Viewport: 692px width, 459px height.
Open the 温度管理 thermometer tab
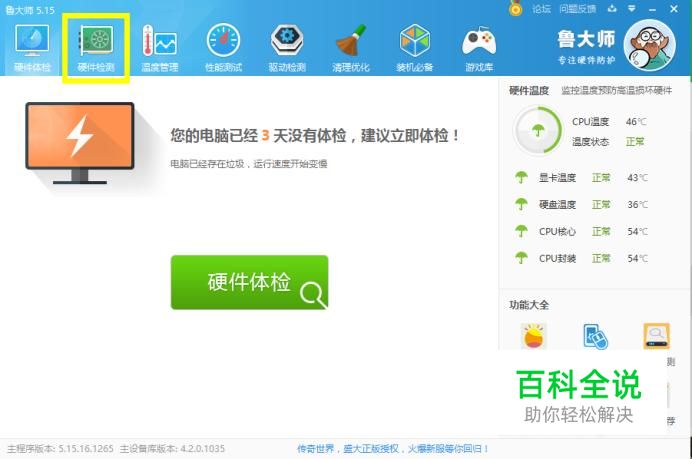pyautogui.click(x=160, y=48)
